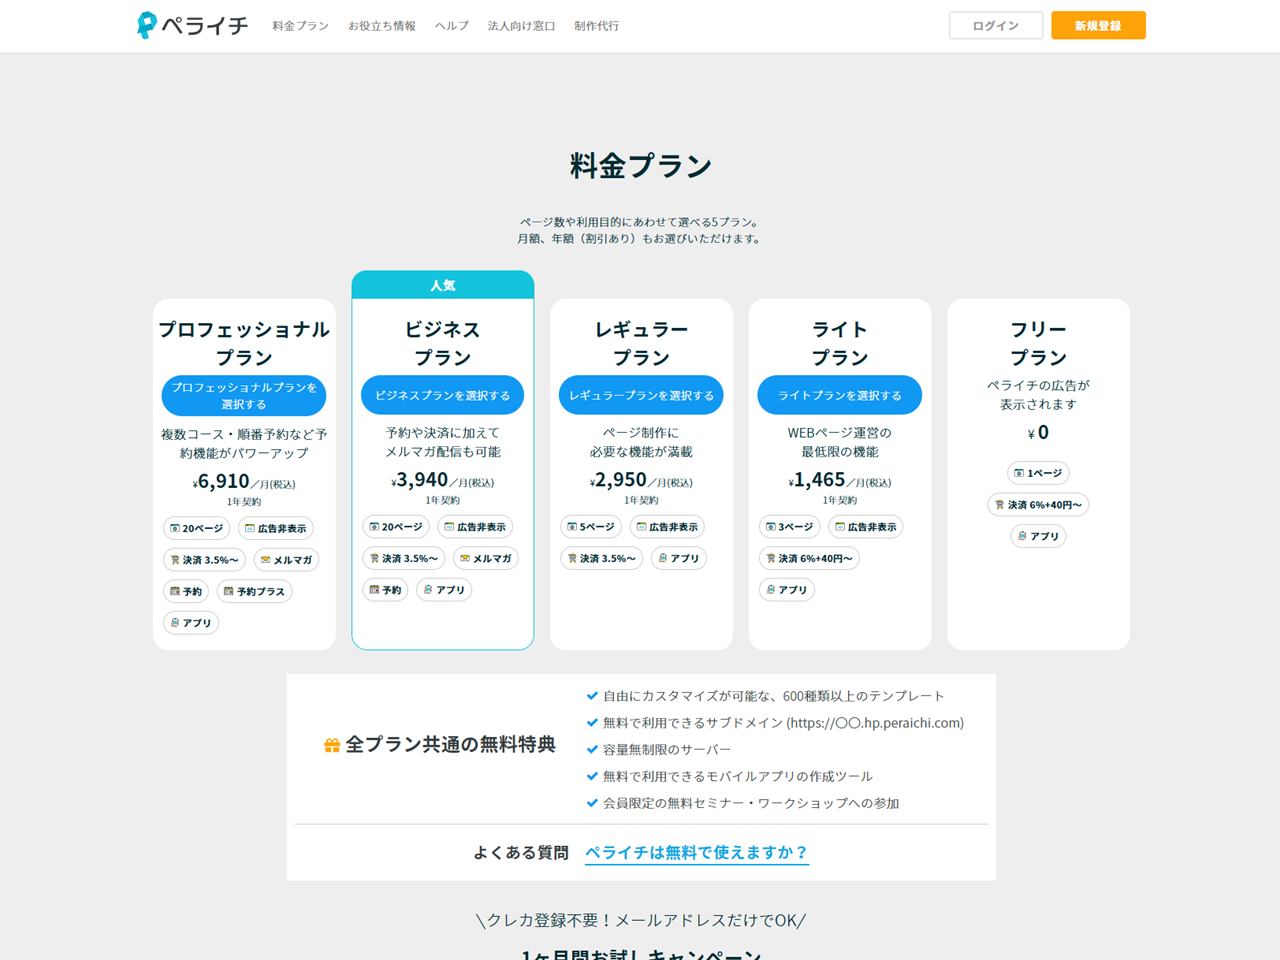
Task: Select the レギュラープランを選択する button
Action: (x=641, y=395)
